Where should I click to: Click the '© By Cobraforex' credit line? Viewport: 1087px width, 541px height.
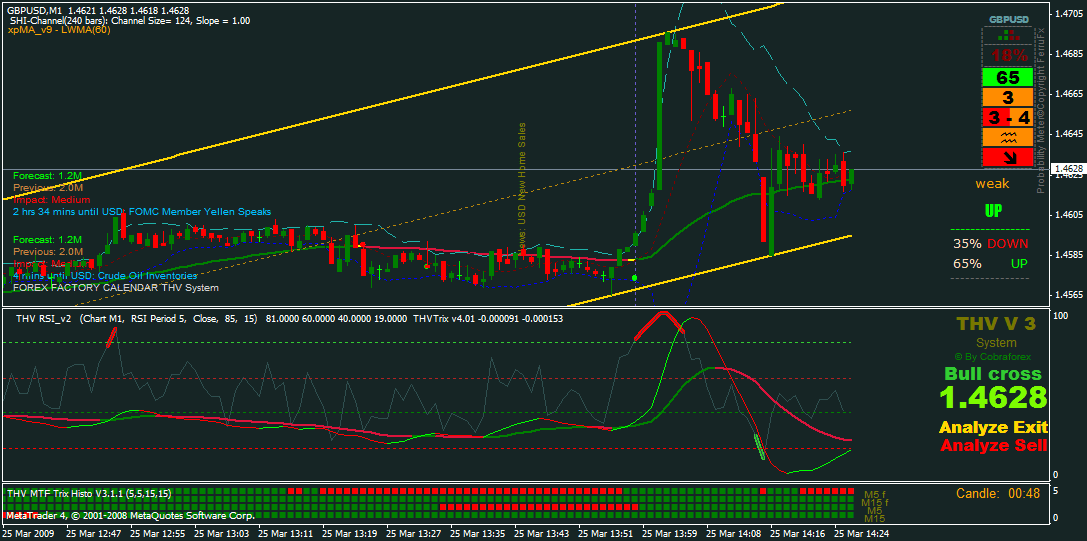(993, 357)
